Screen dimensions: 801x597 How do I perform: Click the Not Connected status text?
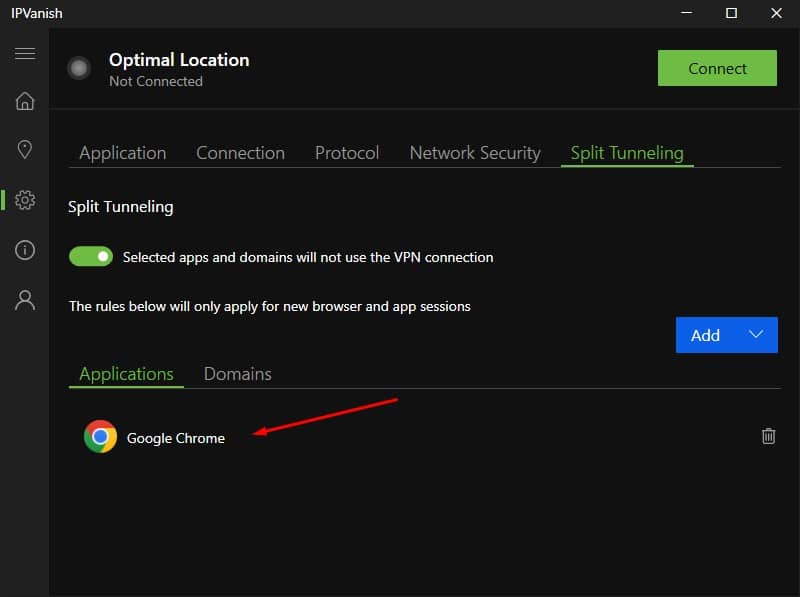point(156,81)
